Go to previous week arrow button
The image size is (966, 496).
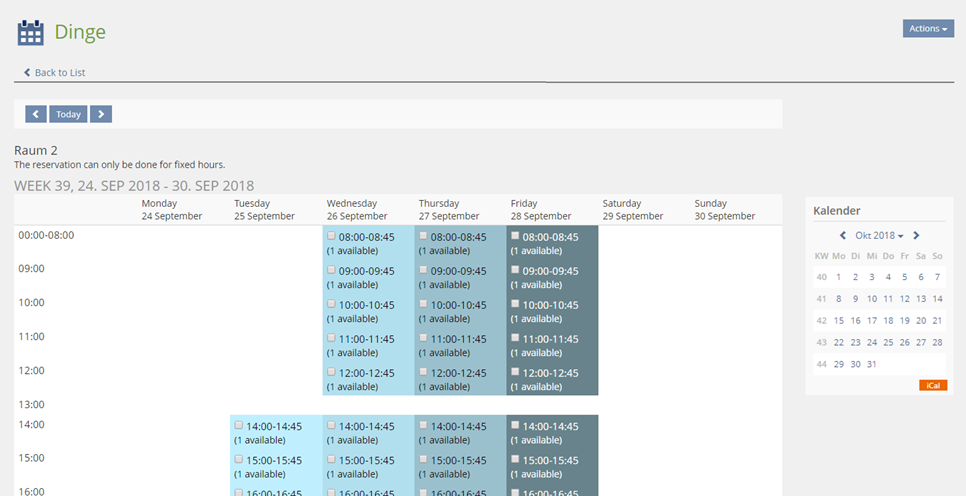pyautogui.click(x=36, y=114)
